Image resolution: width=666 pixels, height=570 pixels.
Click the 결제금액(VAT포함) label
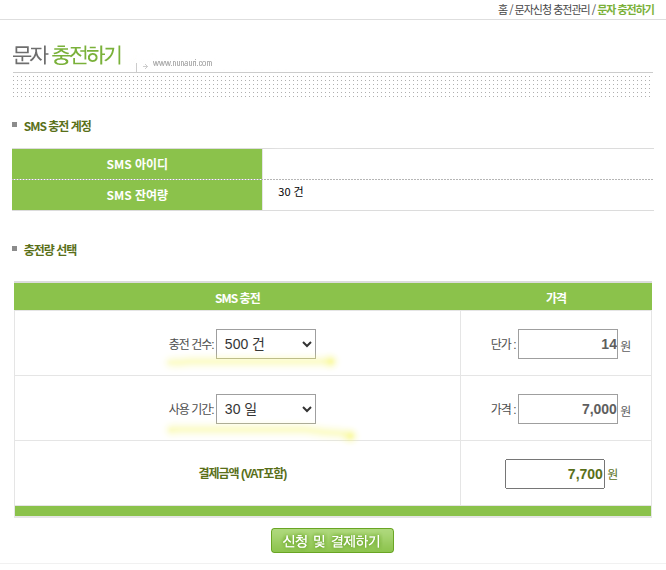pos(238,474)
